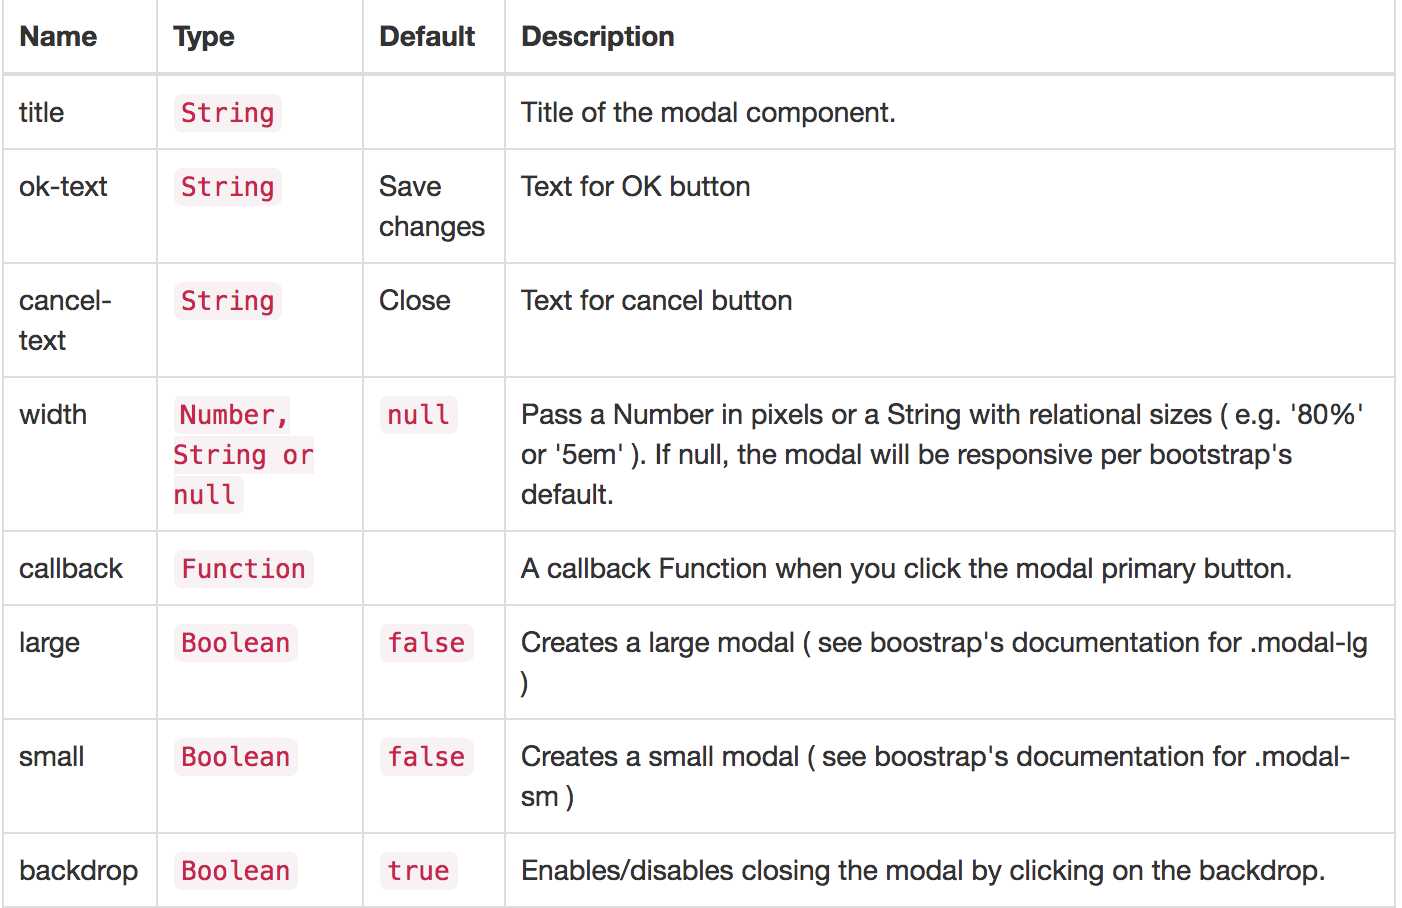Click the Type column header
Image resolution: width=1402 pixels, height=908 pixels.
coord(204,37)
